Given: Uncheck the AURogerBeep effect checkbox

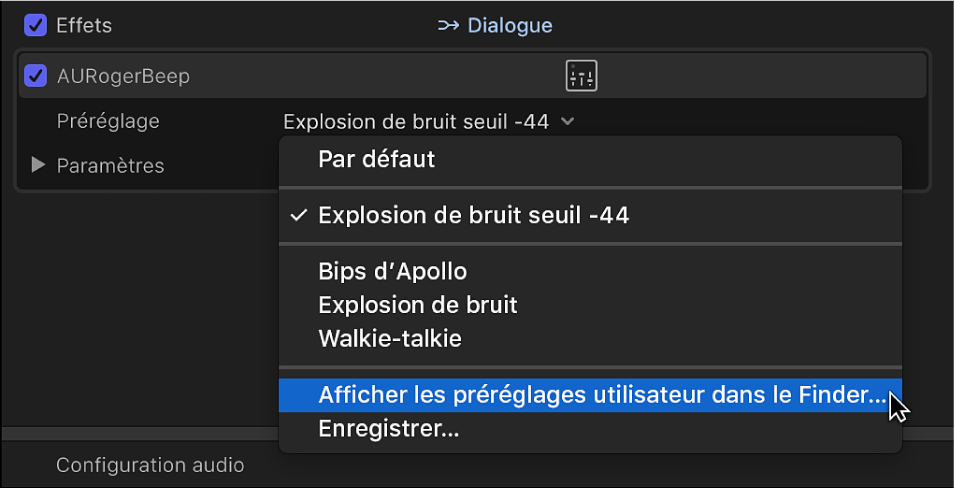Looking at the screenshot, I should [x=36, y=76].
